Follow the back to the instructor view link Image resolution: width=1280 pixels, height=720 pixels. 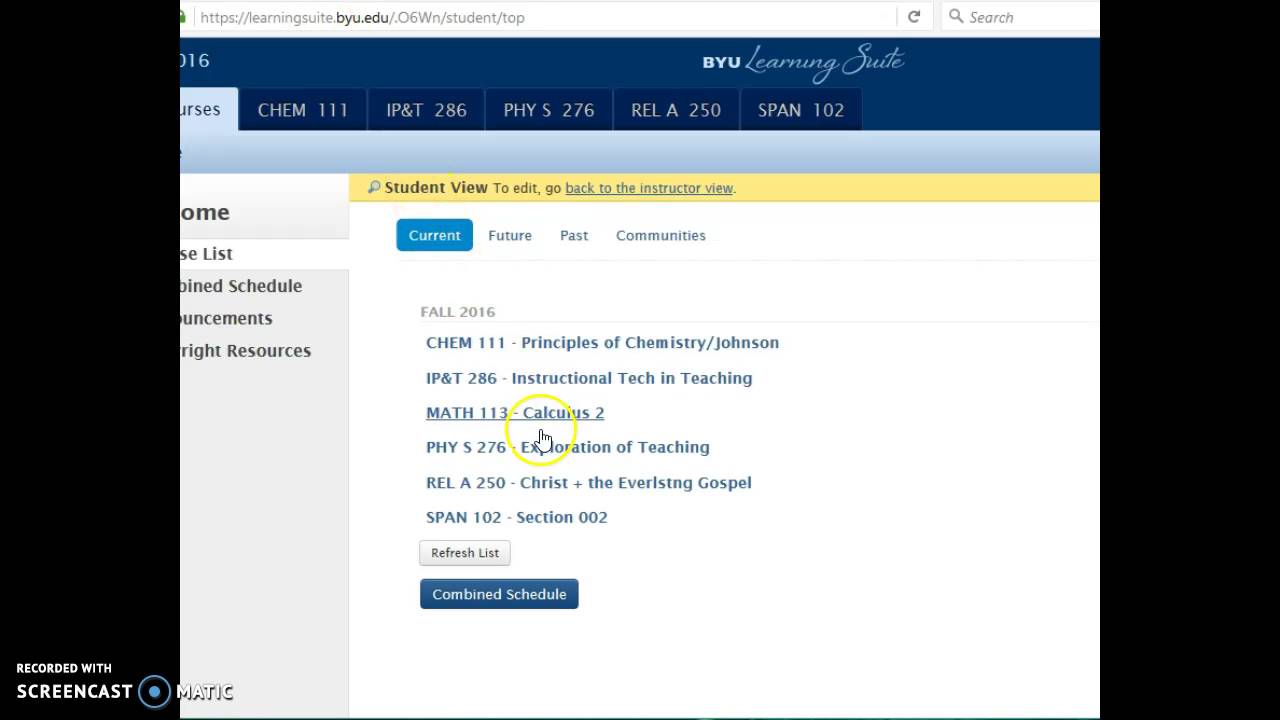pyautogui.click(x=649, y=188)
